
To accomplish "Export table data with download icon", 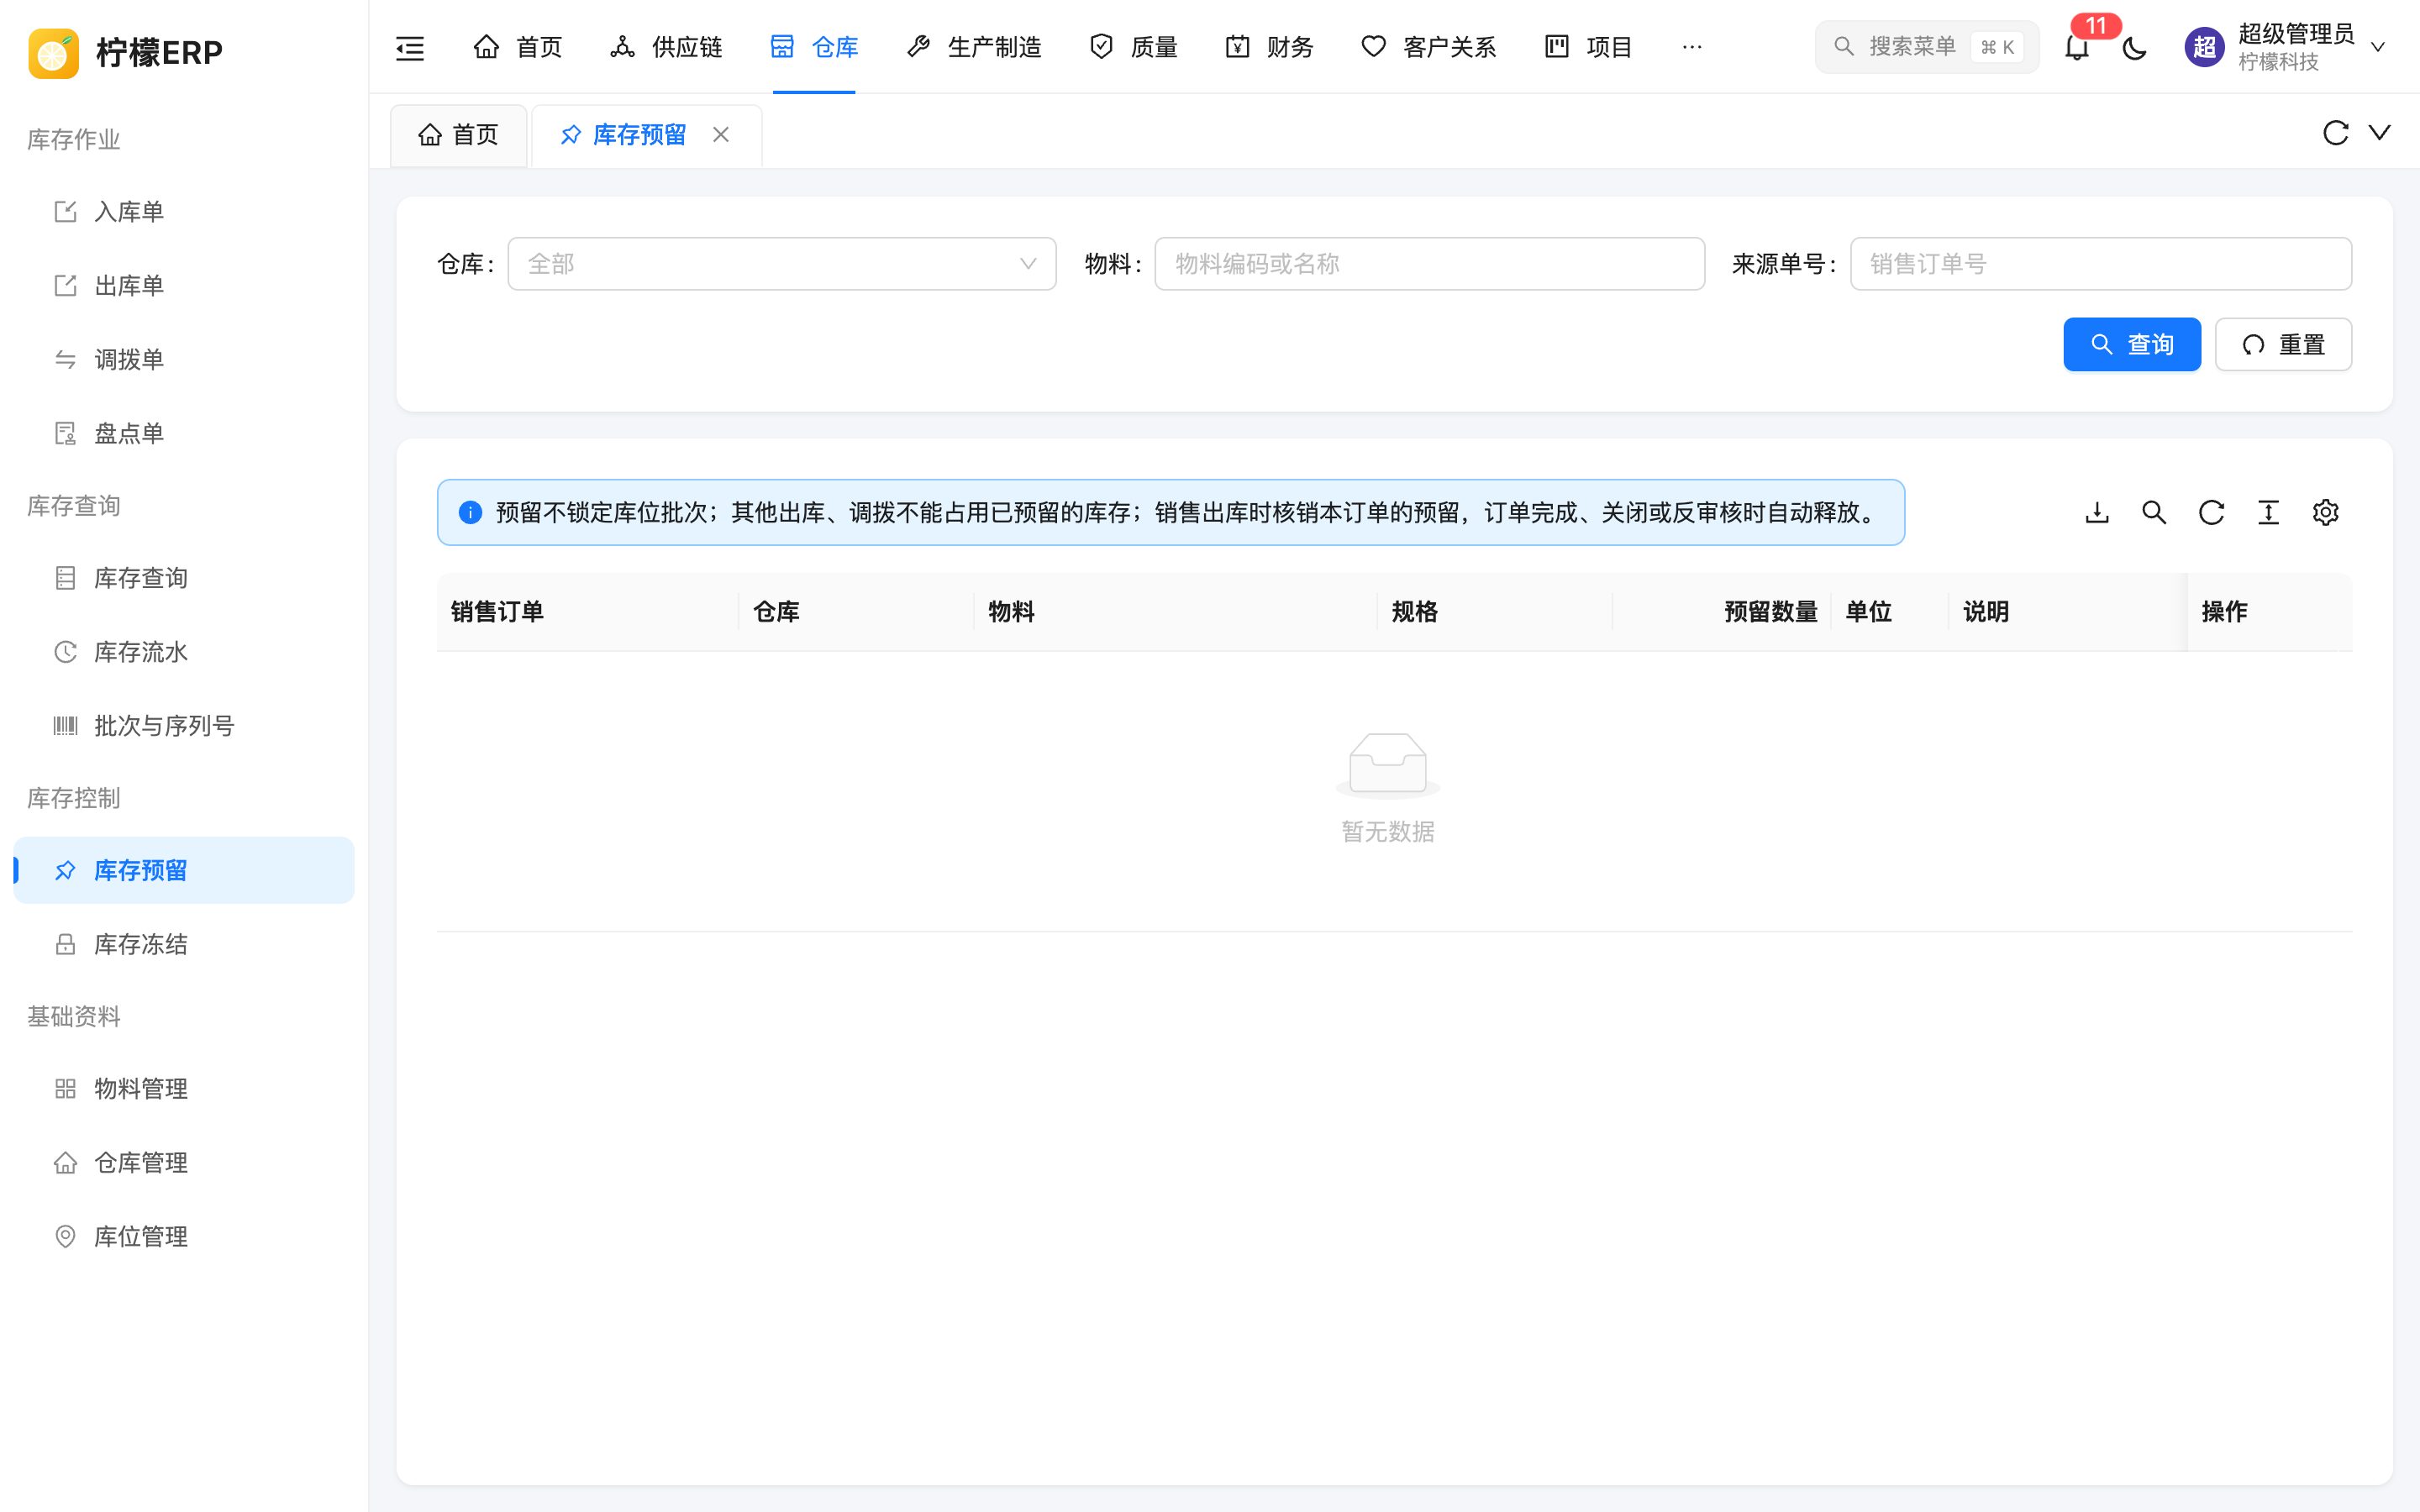I will [2097, 512].
